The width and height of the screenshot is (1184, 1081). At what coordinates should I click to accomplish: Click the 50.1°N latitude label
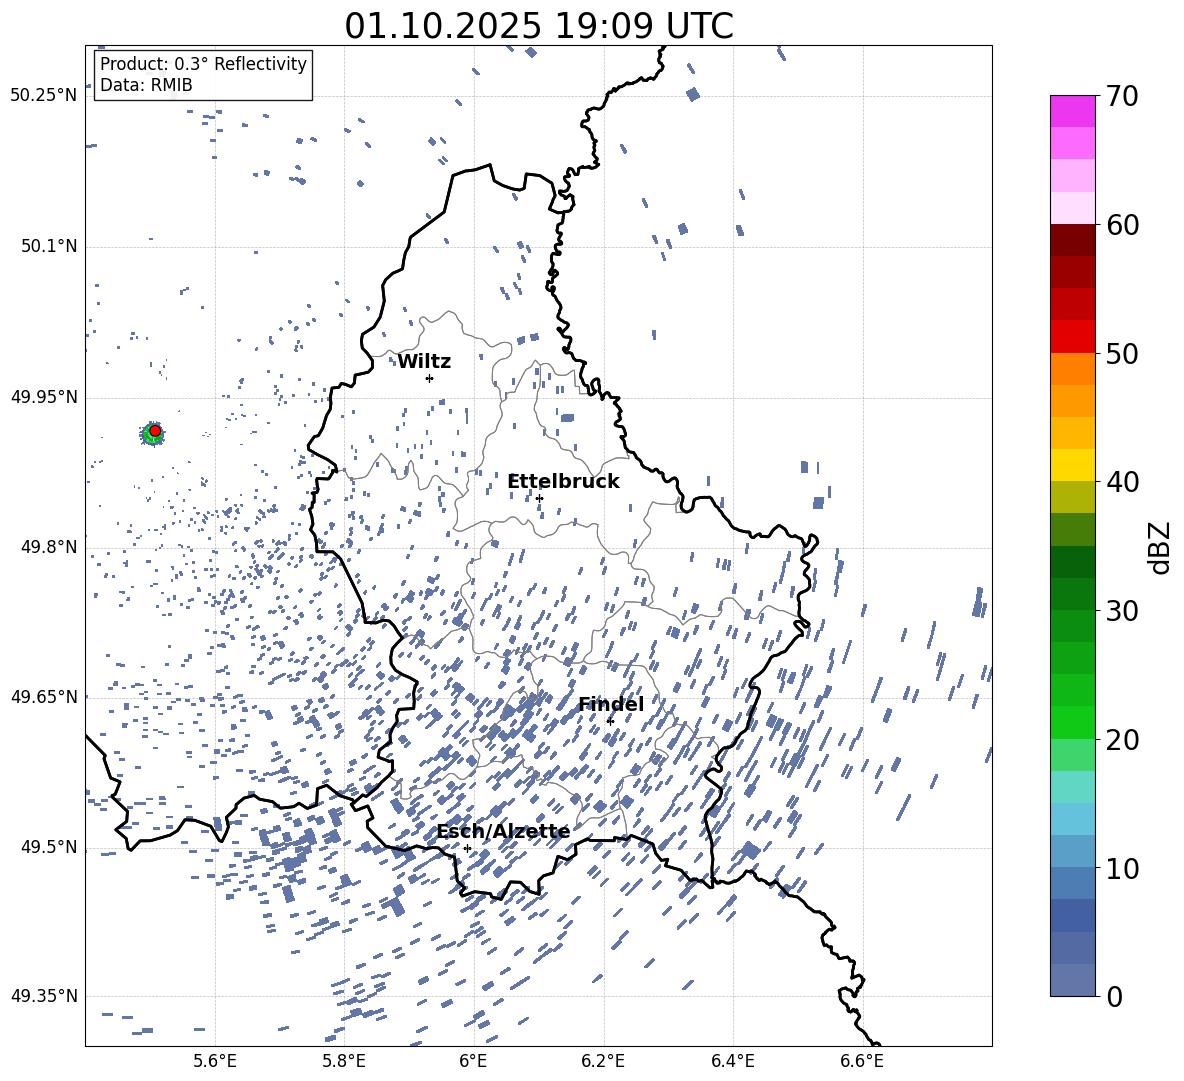pos(49,246)
